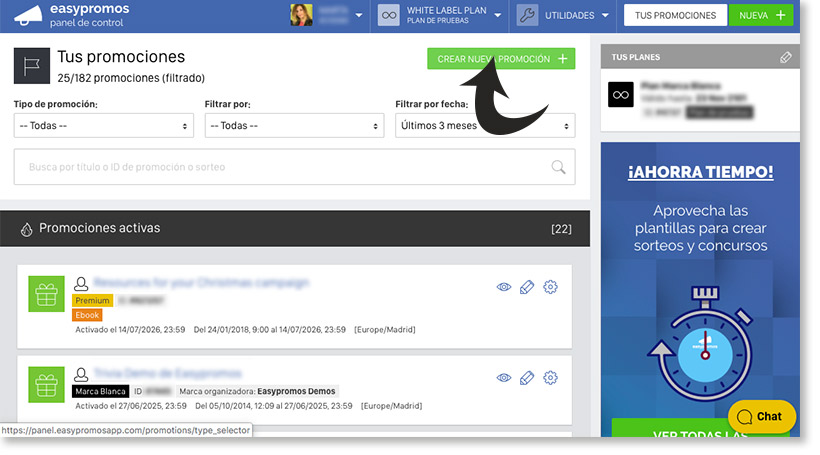Click the Premium tag
Screen dimensions: 820x455
coord(93,301)
